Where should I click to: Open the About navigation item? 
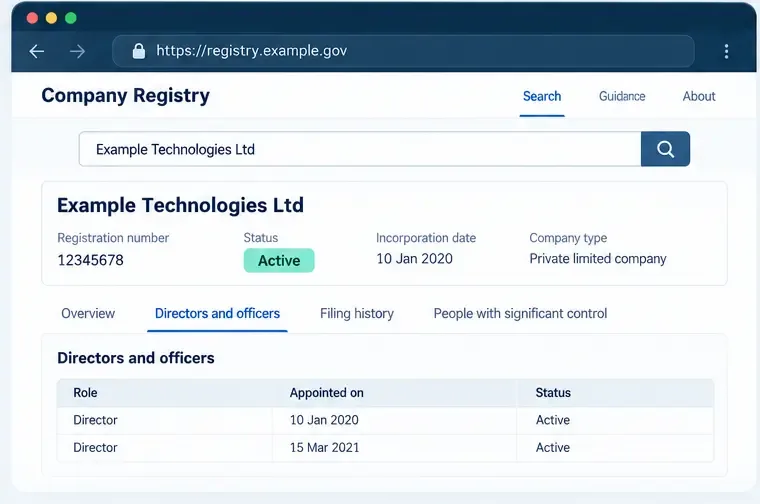pos(699,96)
